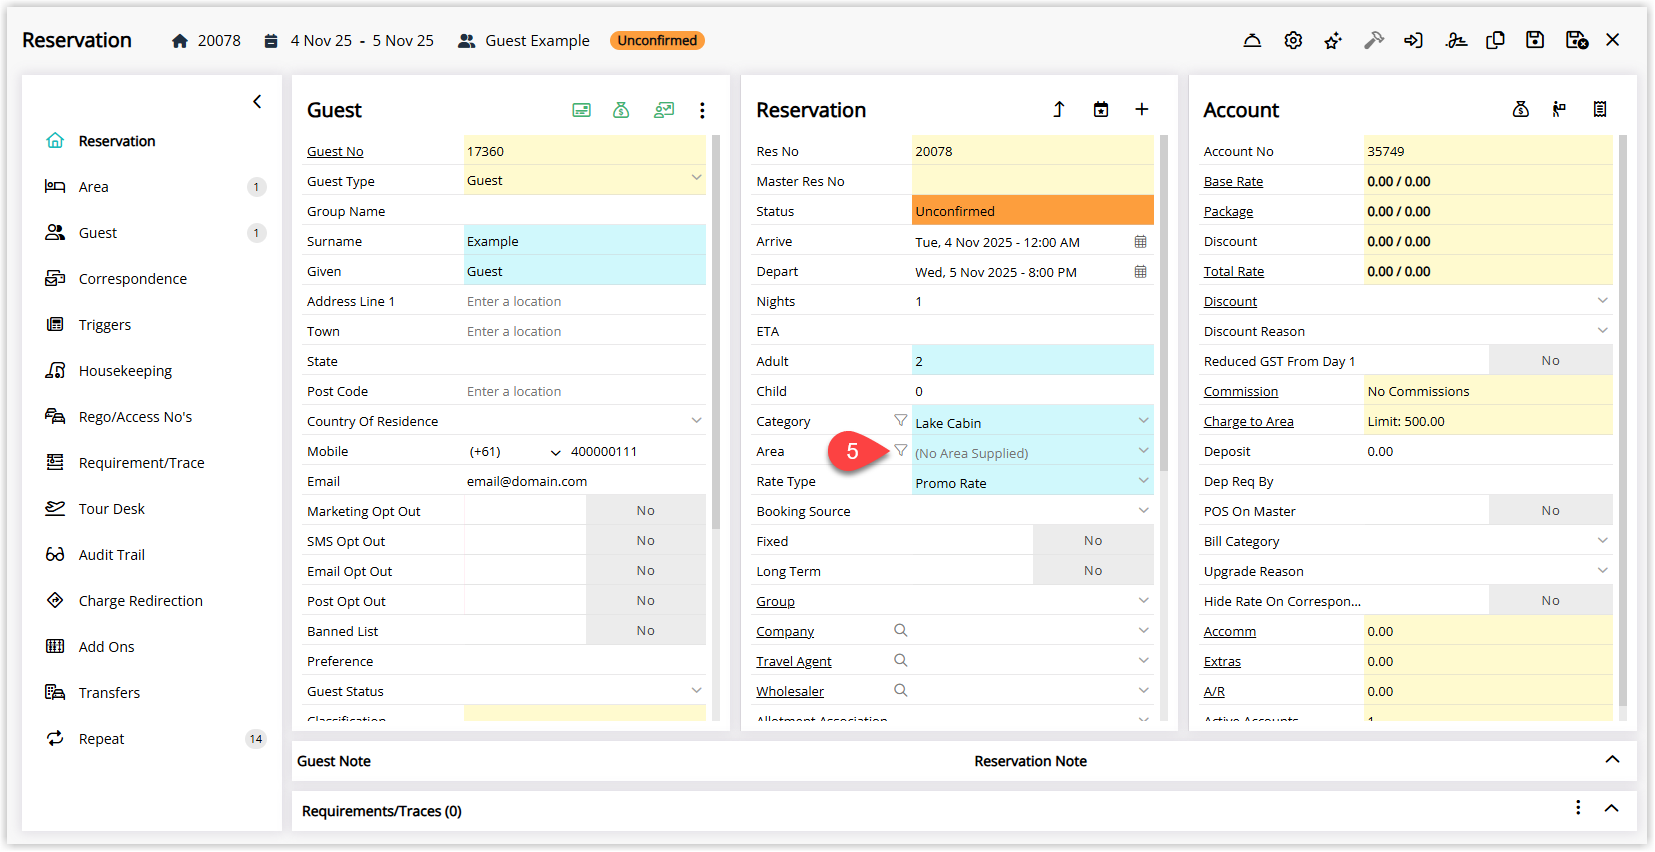The image size is (1655, 852).
Task: Expand the Bill Category dropdown
Action: click(1602, 541)
